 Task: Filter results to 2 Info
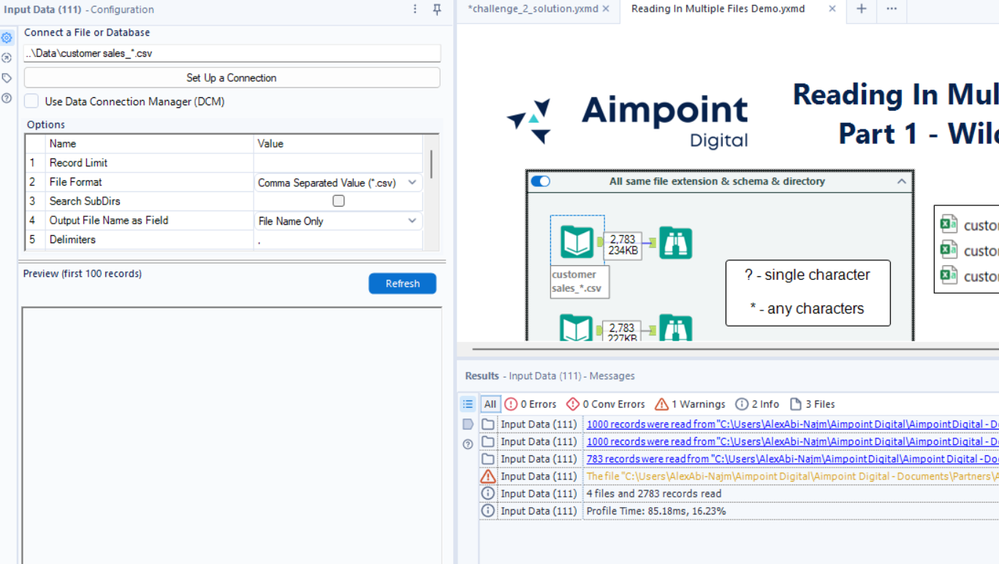(757, 404)
